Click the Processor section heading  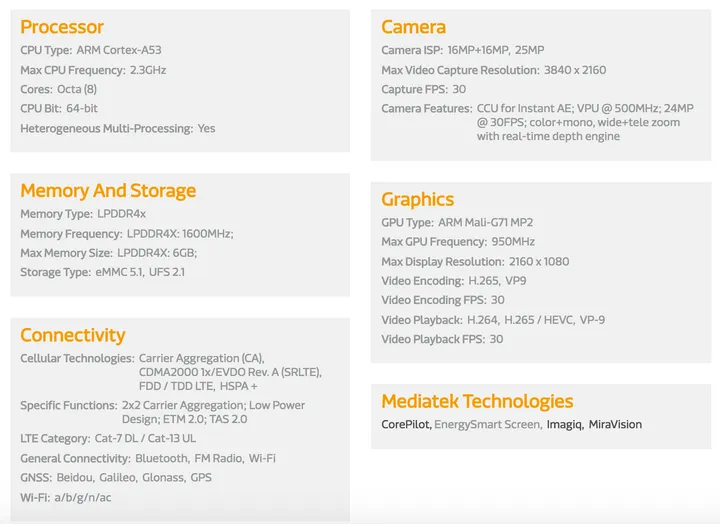pyautogui.click(x=62, y=27)
